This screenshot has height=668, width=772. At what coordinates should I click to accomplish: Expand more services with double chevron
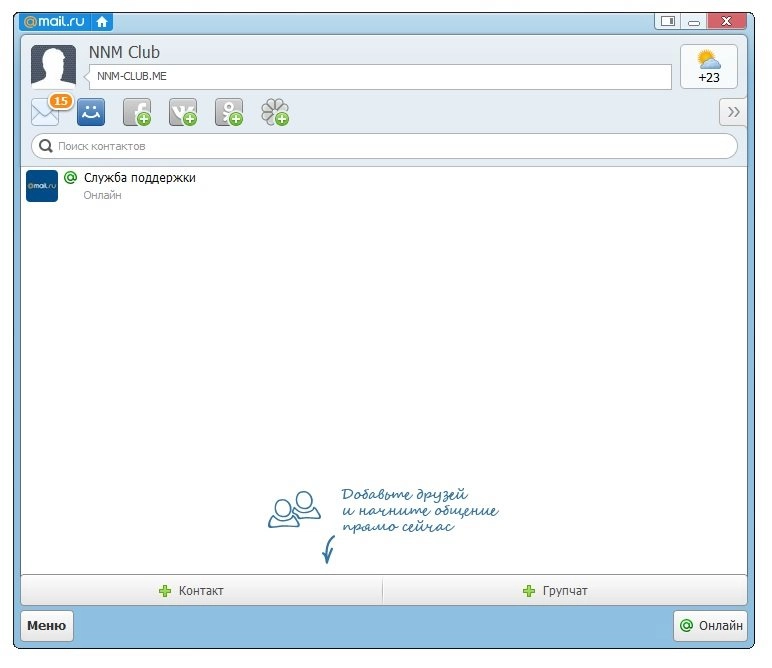coord(733,112)
